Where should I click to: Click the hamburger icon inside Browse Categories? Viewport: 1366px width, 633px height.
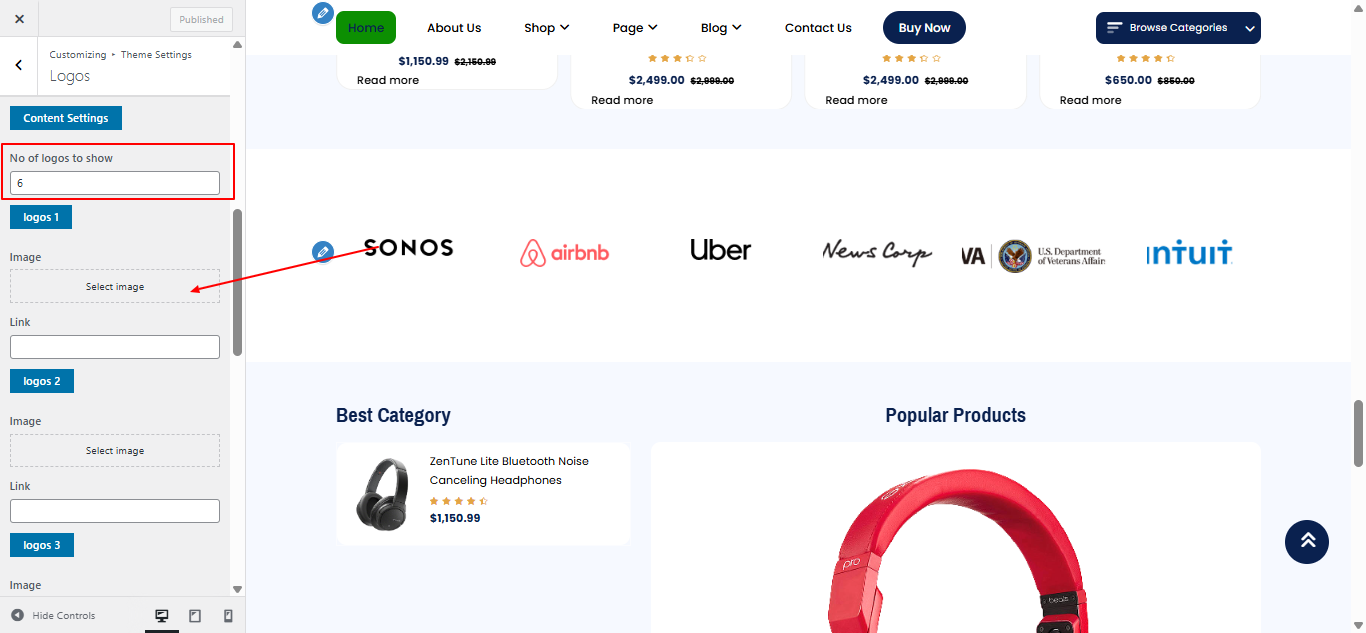tap(1114, 27)
